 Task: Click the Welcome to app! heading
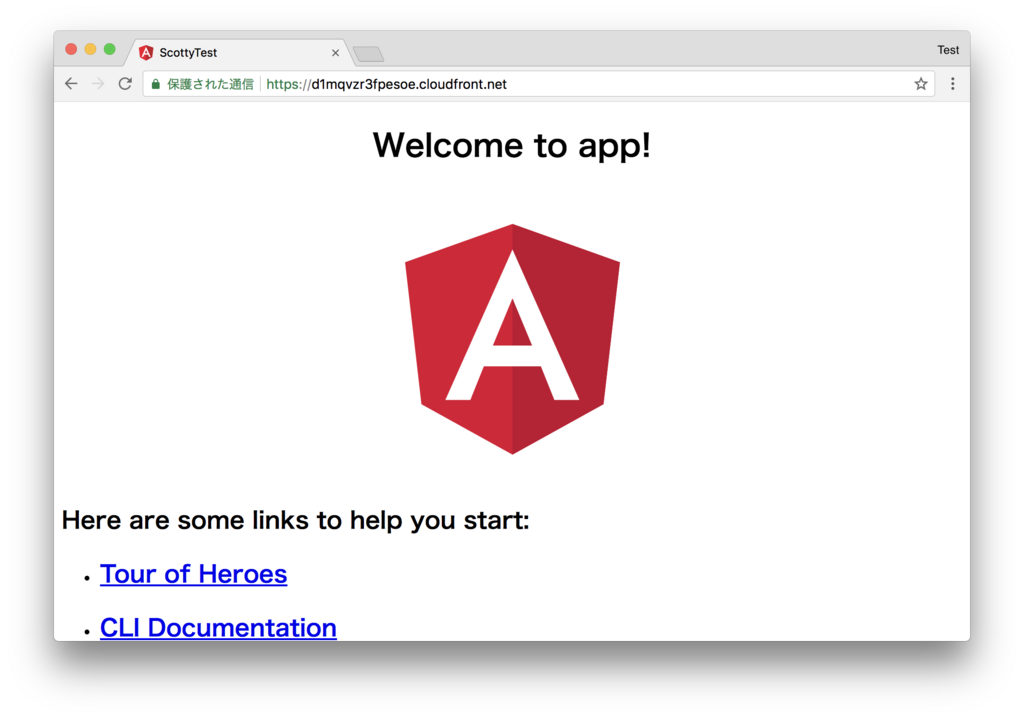click(x=512, y=145)
